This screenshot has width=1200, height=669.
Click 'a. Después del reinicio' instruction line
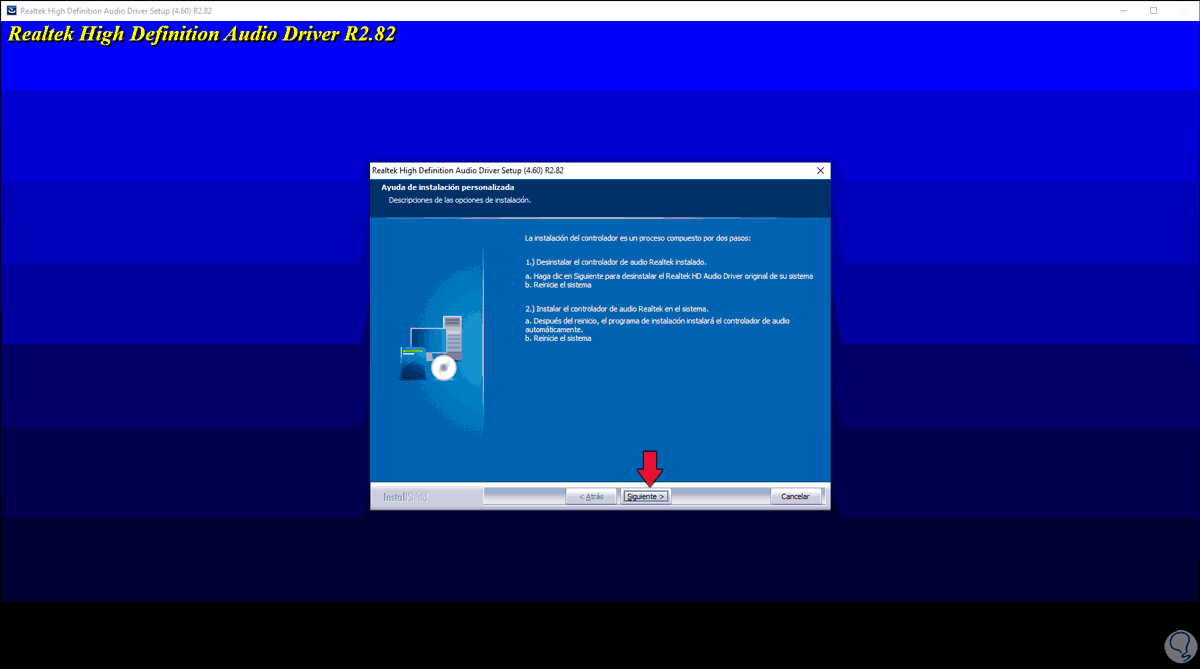(657, 324)
